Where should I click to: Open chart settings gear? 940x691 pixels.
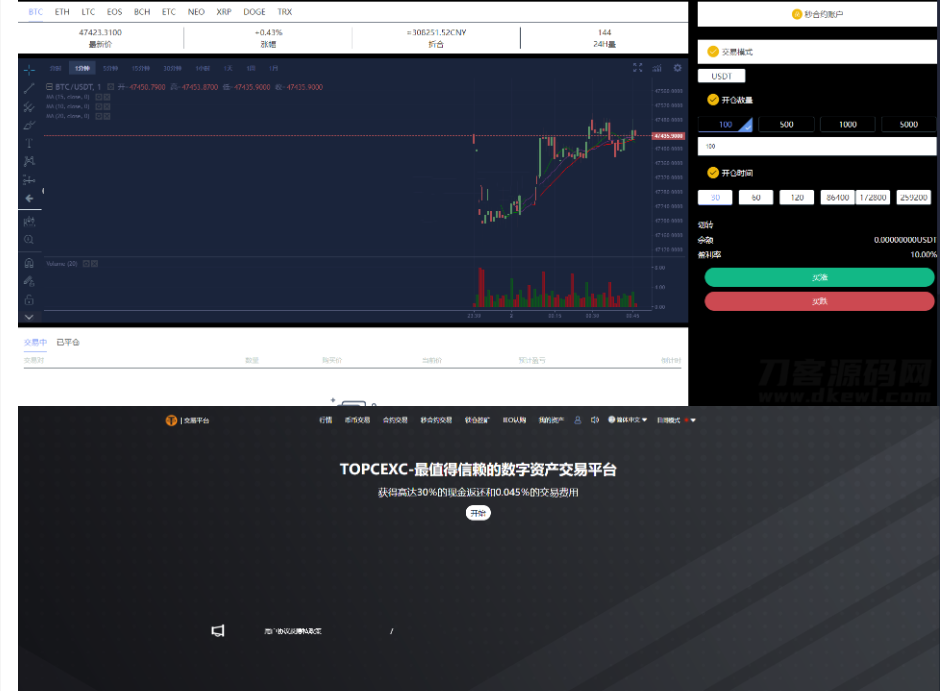click(677, 68)
